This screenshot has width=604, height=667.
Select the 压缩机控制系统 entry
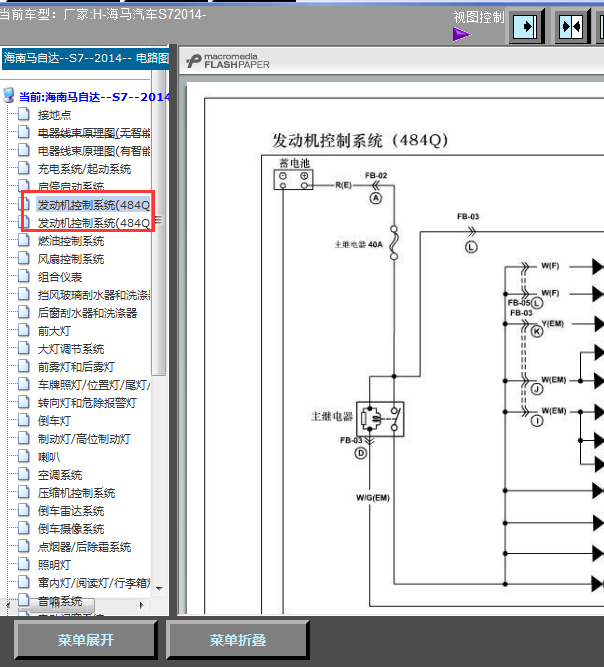pyautogui.click(x=76, y=493)
